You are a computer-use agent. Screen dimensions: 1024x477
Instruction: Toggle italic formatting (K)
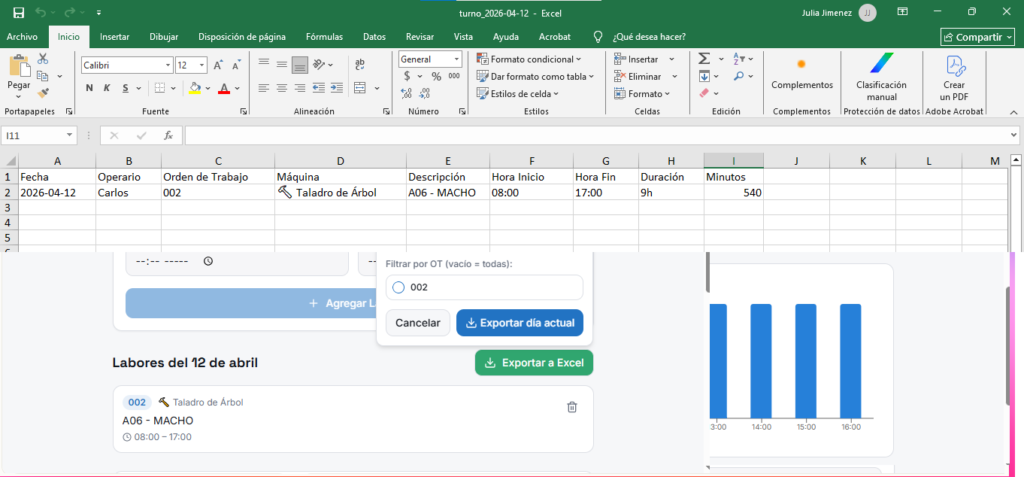coord(107,88)
